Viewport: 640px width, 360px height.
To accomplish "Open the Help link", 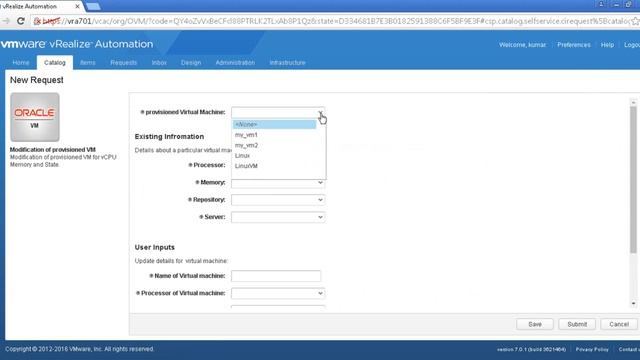I will pos(607,45).
